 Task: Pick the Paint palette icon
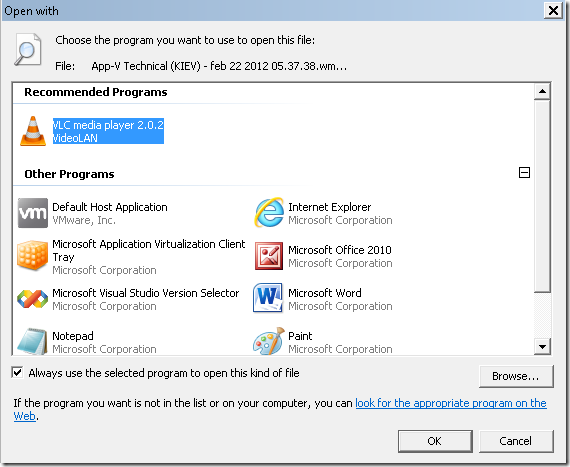[269, 341]
